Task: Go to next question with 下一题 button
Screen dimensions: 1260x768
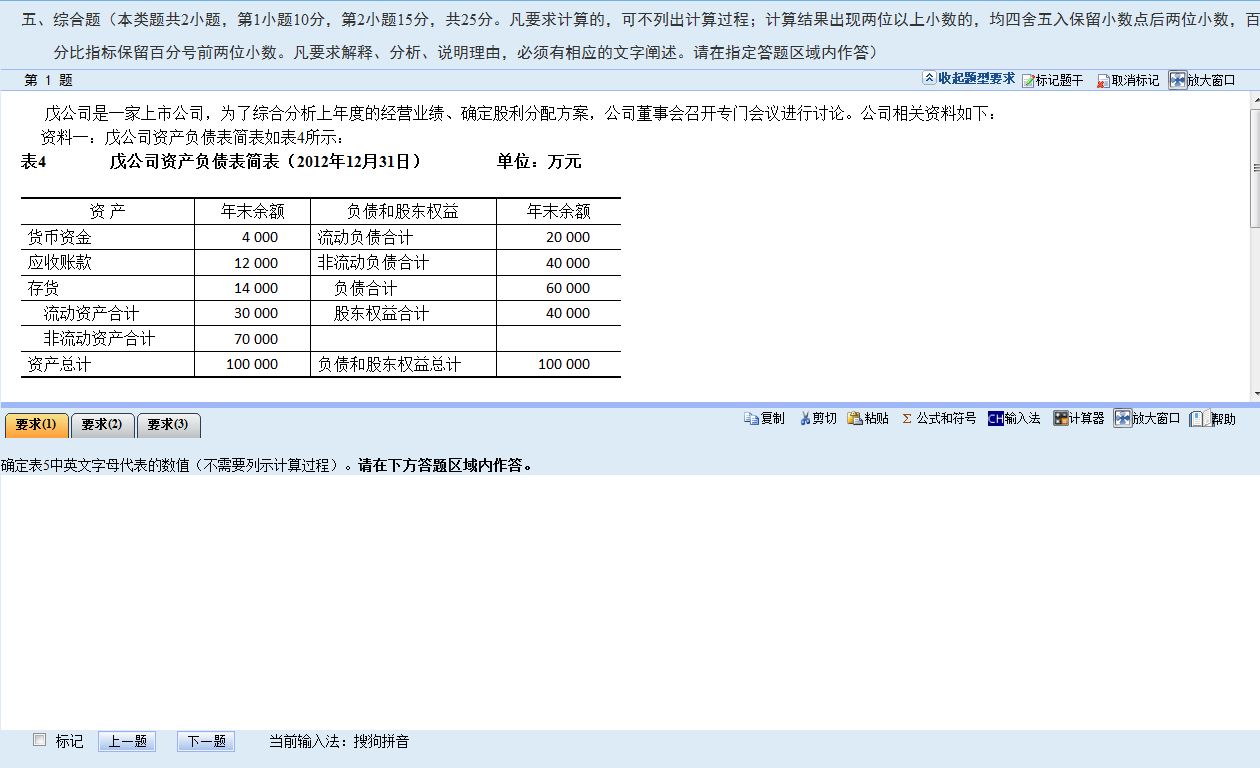Action: point(205,741)
